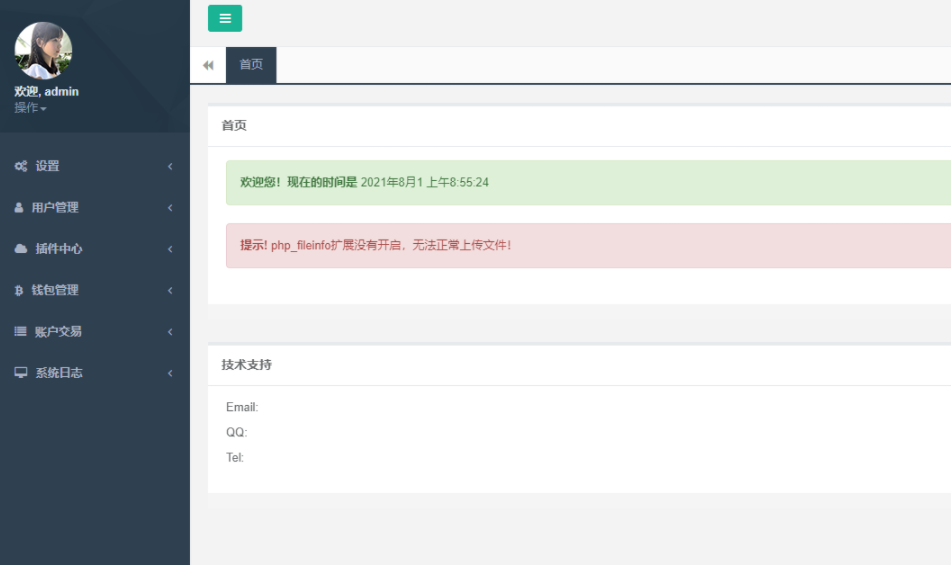The image size is (951, 565).
Task: Click the monitor icon beside 系统日志
Action: (21, 373)
